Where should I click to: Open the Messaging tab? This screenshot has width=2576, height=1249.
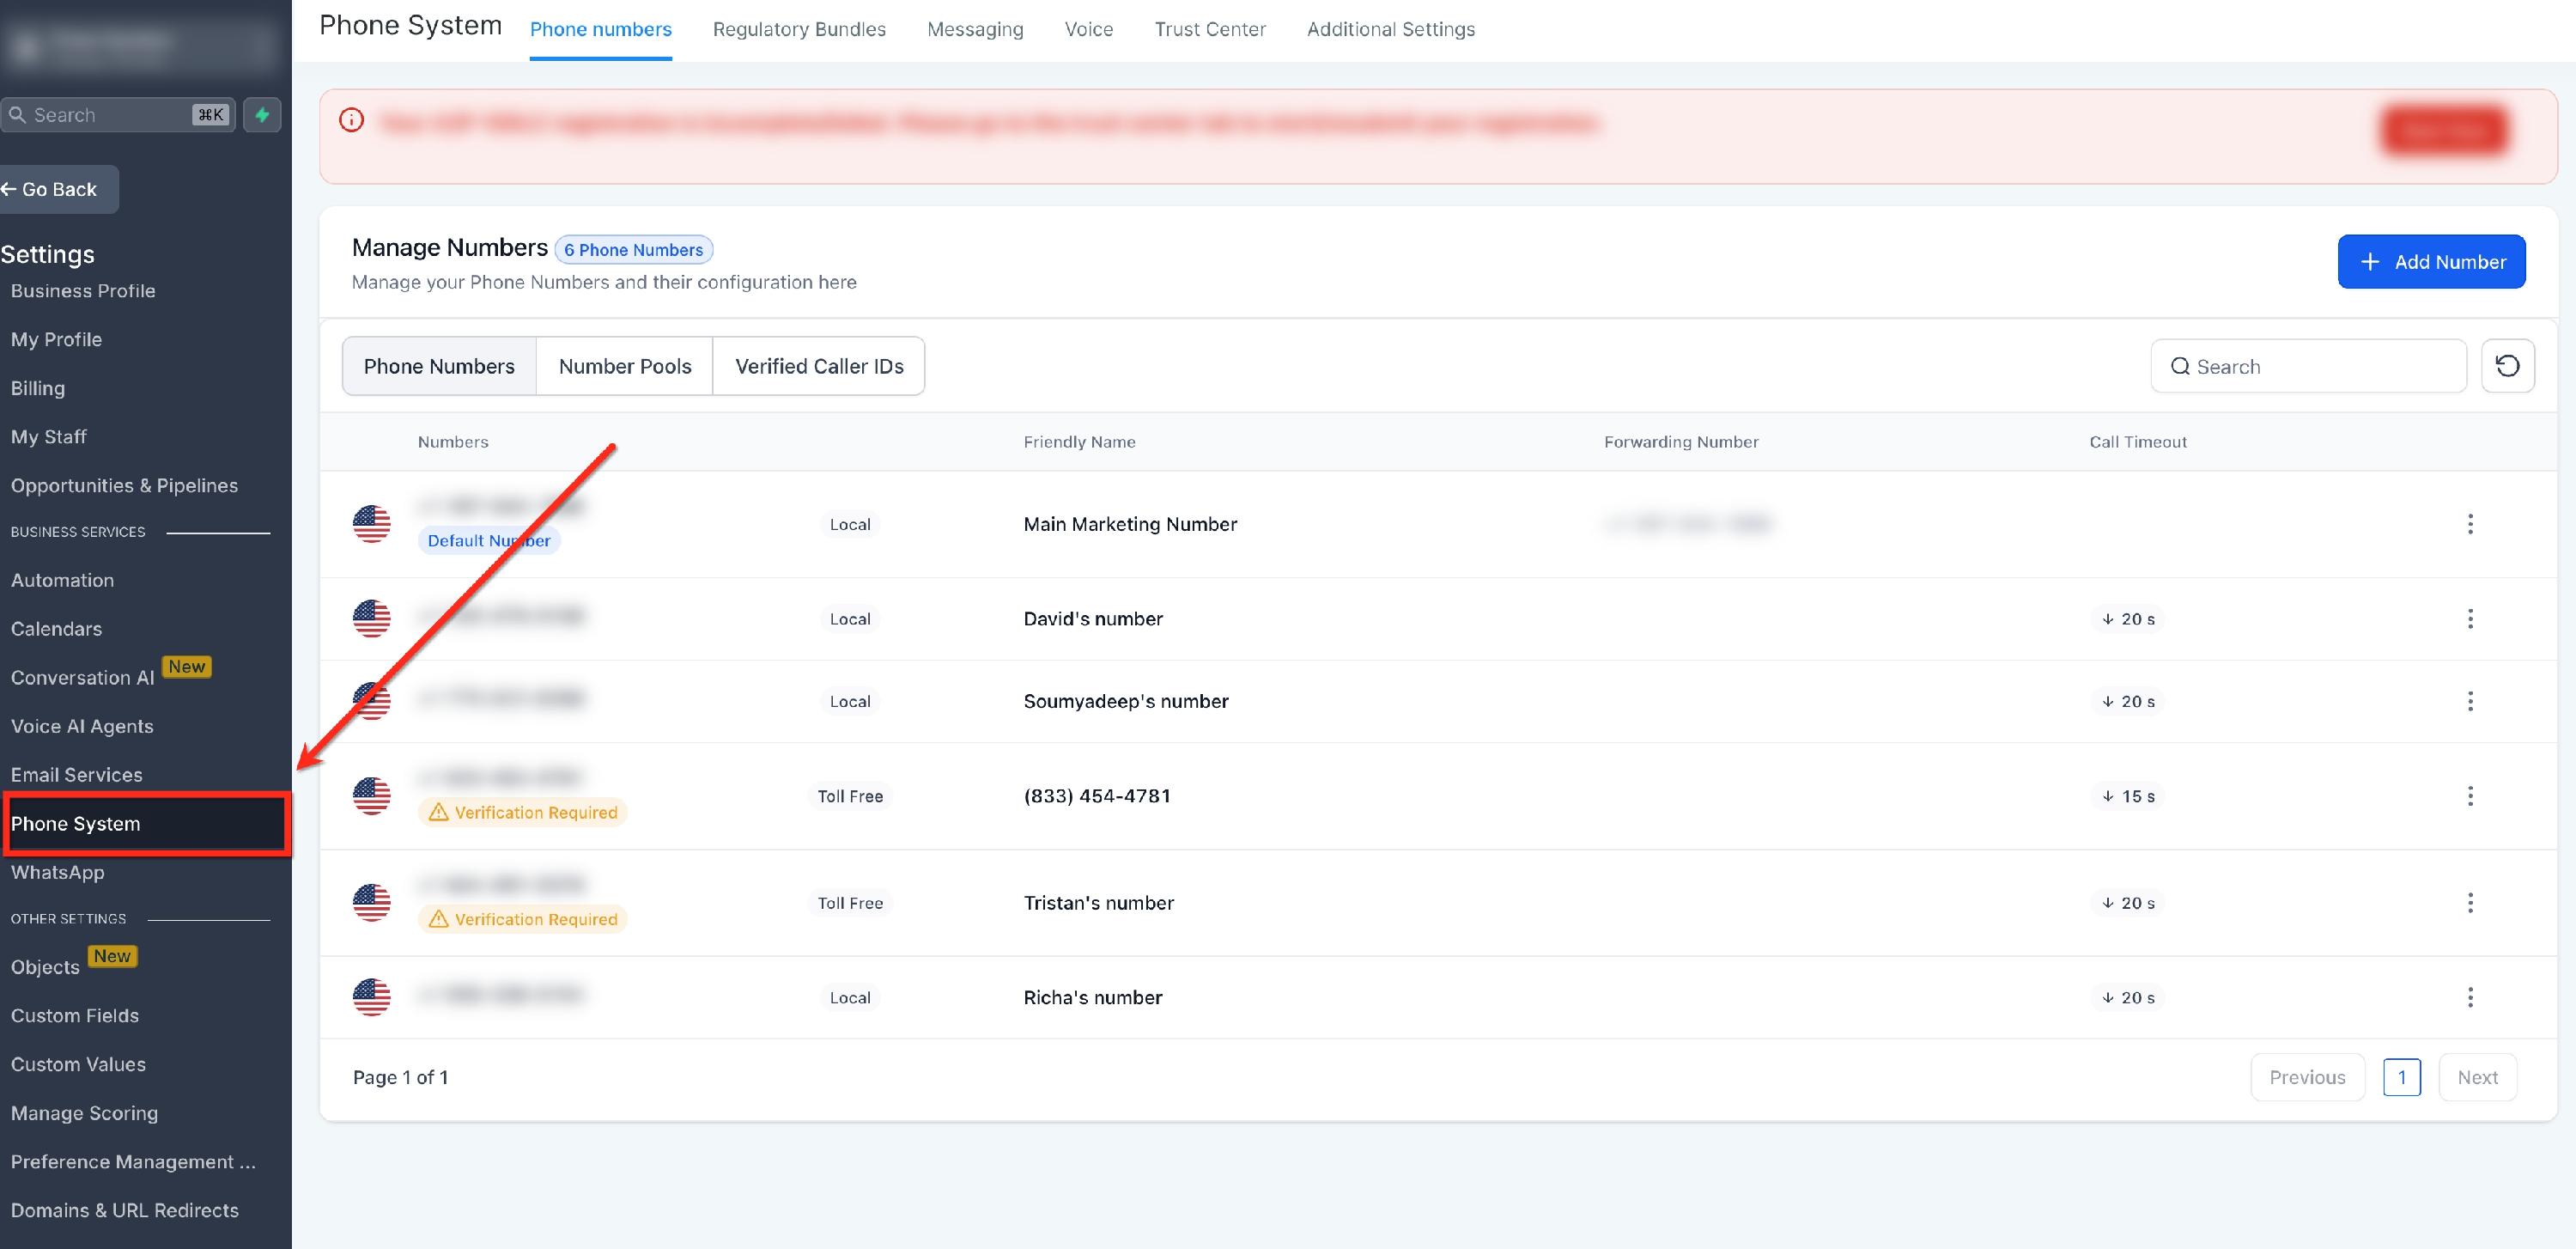coord(975,29)
